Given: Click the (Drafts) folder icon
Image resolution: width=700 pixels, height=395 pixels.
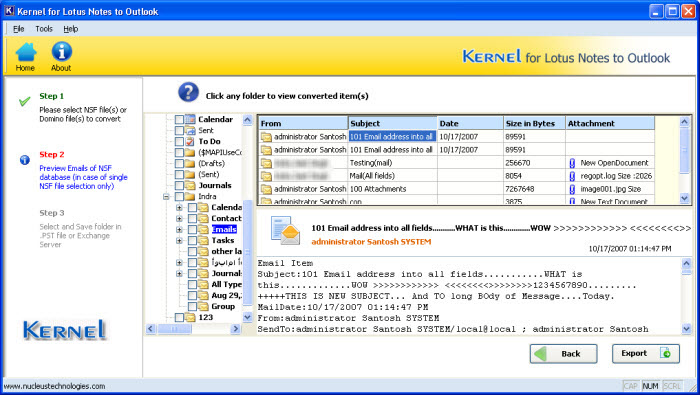Looking at the screenshot, I should coord(191,163).
